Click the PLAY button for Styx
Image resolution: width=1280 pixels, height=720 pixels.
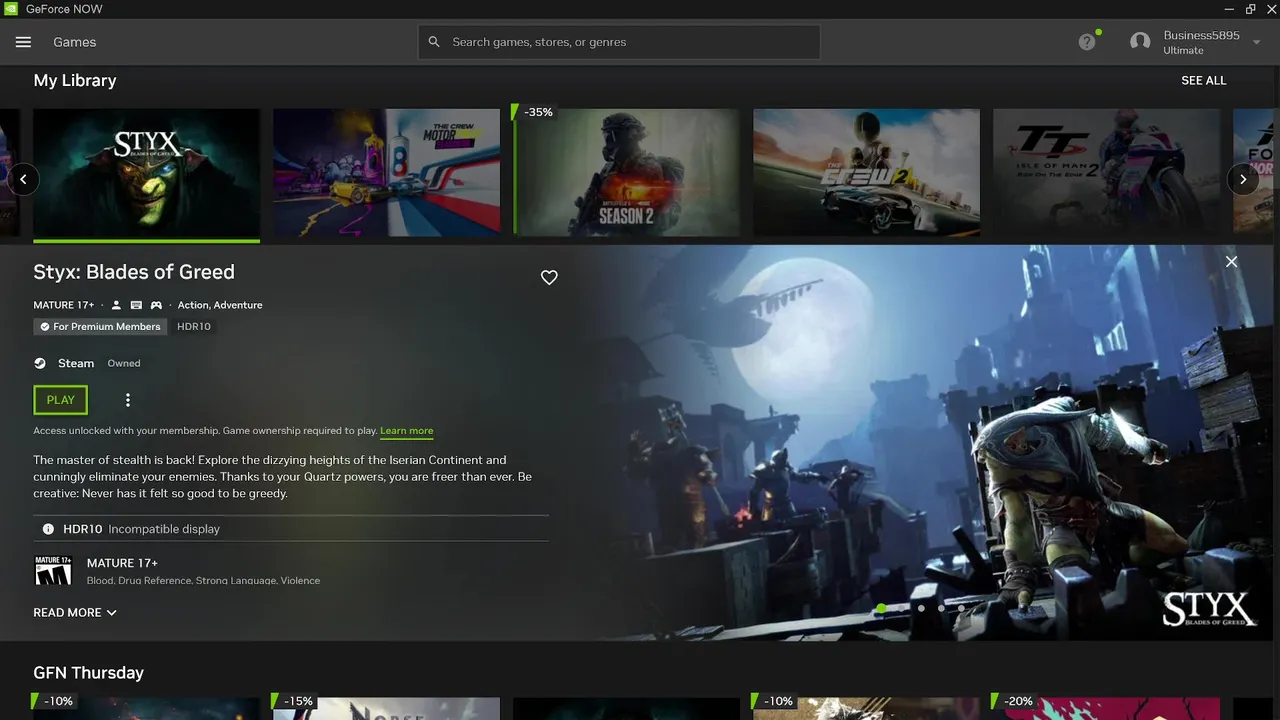tap(61, 400)
